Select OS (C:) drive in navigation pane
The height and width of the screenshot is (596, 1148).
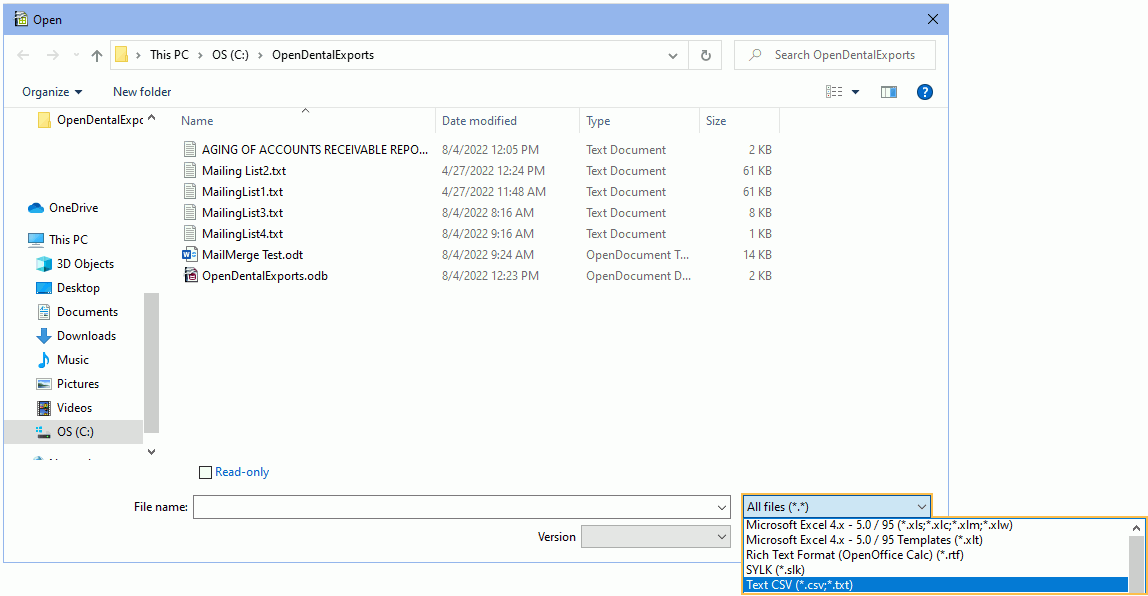pyautogui.click(x=73, y=432)
